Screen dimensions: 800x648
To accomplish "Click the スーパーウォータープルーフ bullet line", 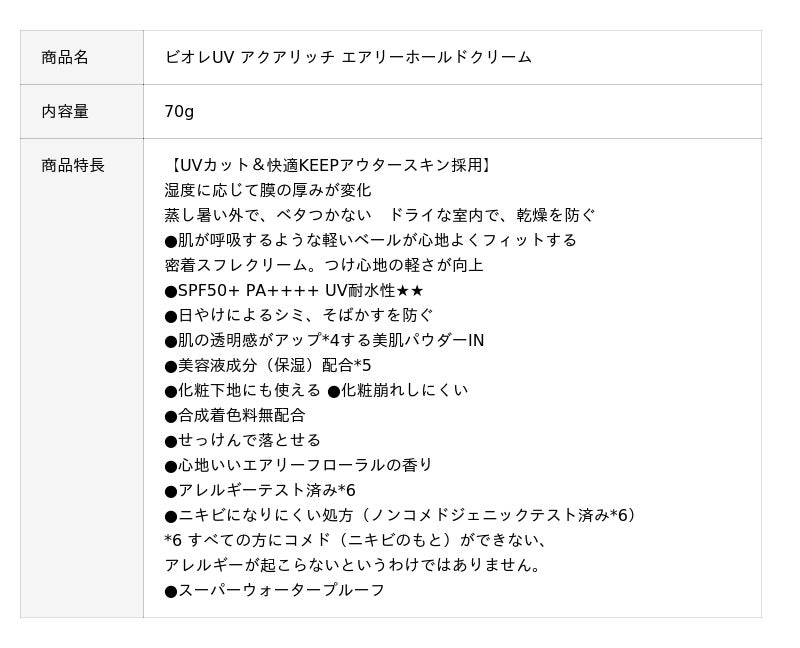I will (275, 590).
